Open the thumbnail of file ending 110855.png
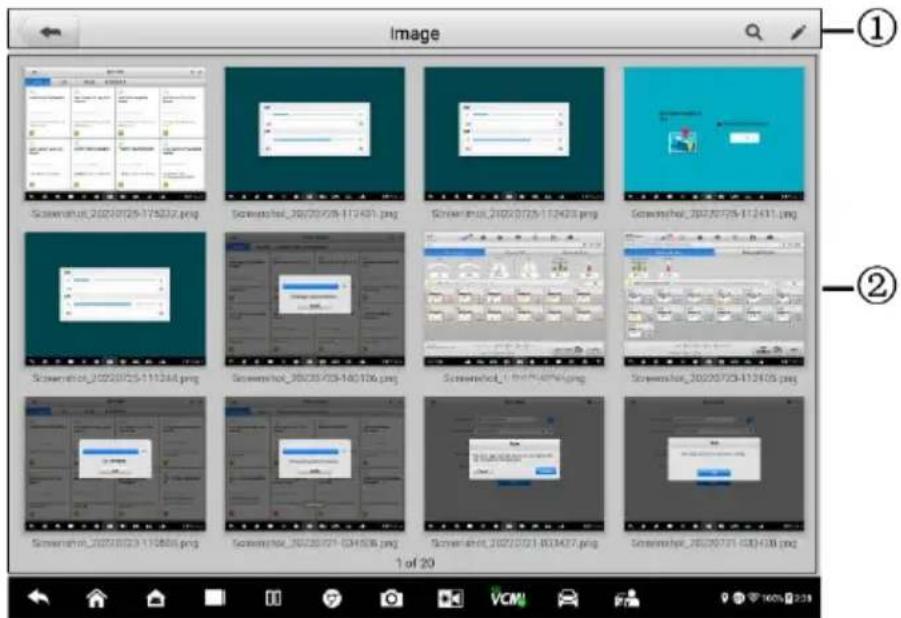901x618 pixels. (x=115, y=463)
